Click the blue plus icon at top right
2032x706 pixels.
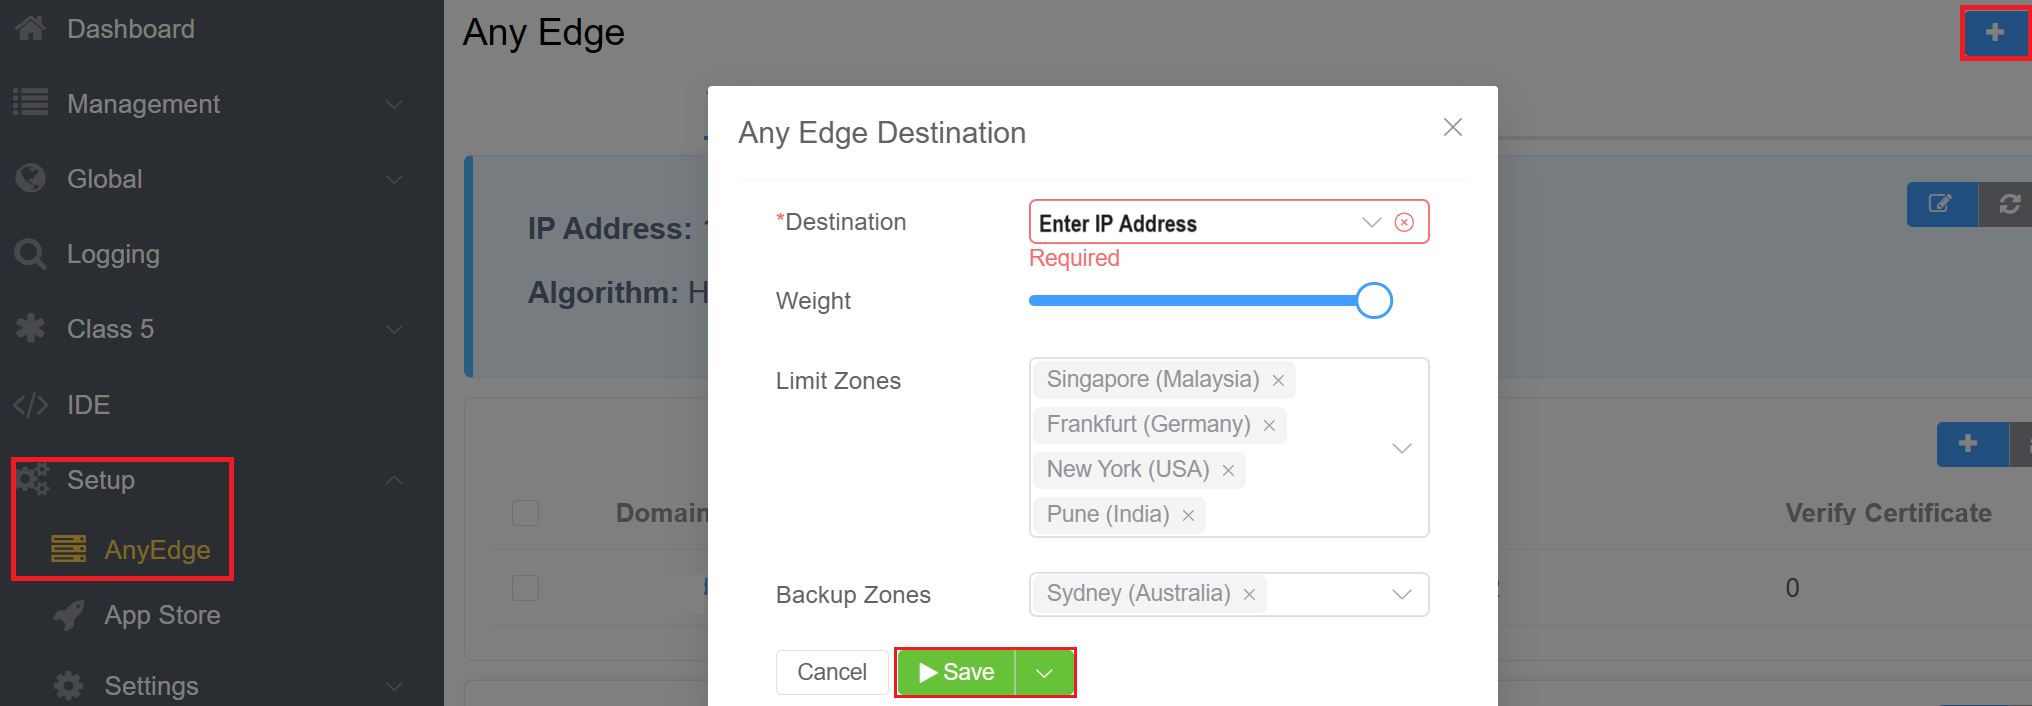[x=1994, y=33]
